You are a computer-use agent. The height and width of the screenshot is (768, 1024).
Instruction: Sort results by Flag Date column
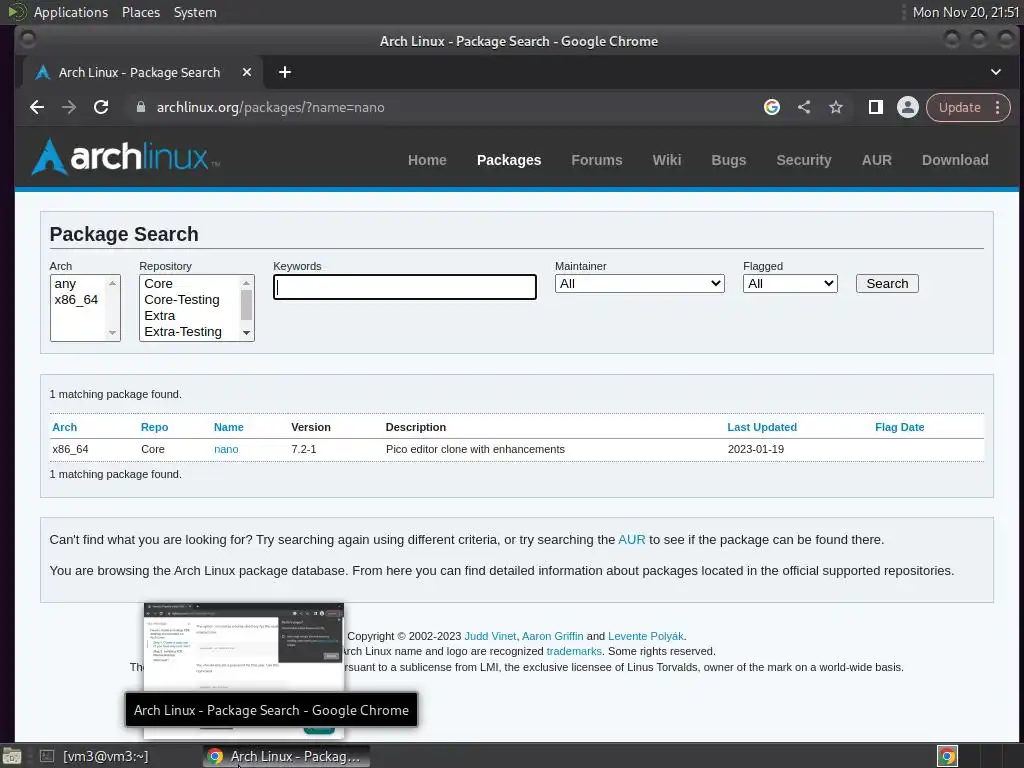point(899,427)
